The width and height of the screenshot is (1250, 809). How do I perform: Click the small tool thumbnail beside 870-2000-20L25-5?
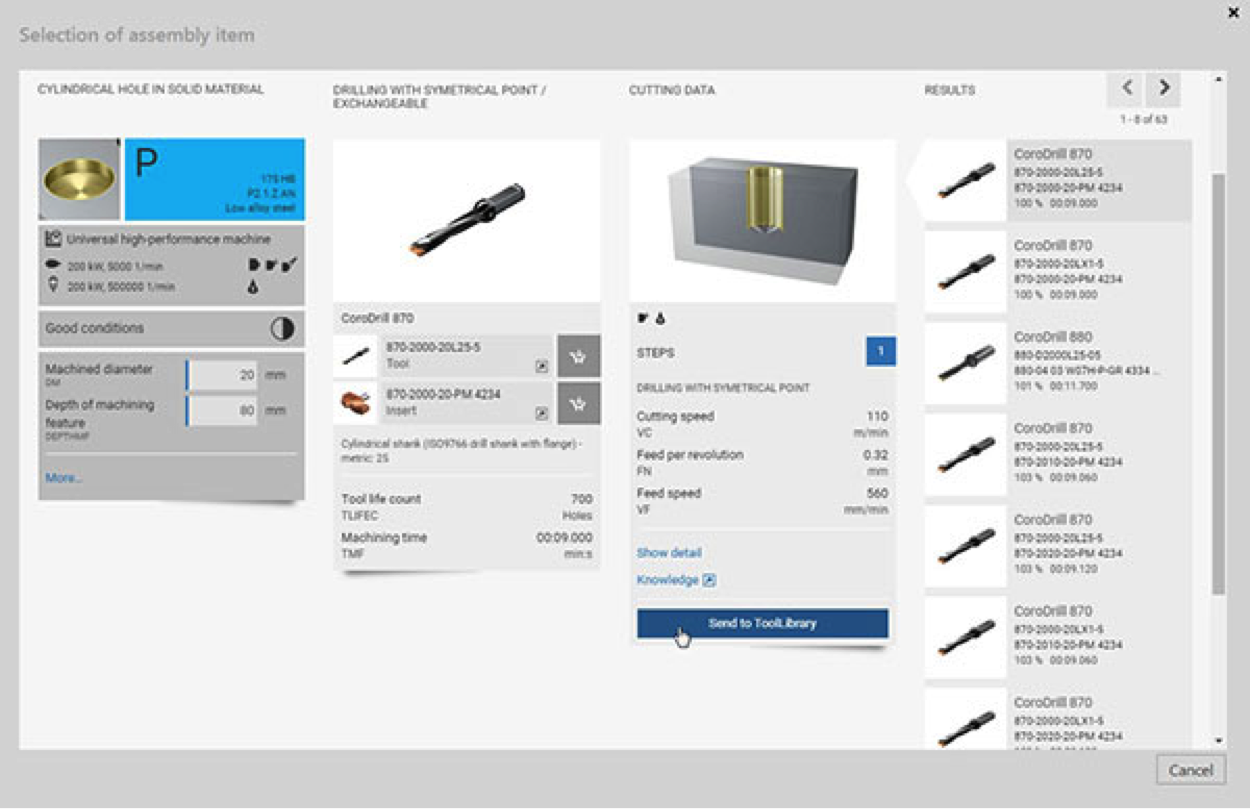point(356,356)
